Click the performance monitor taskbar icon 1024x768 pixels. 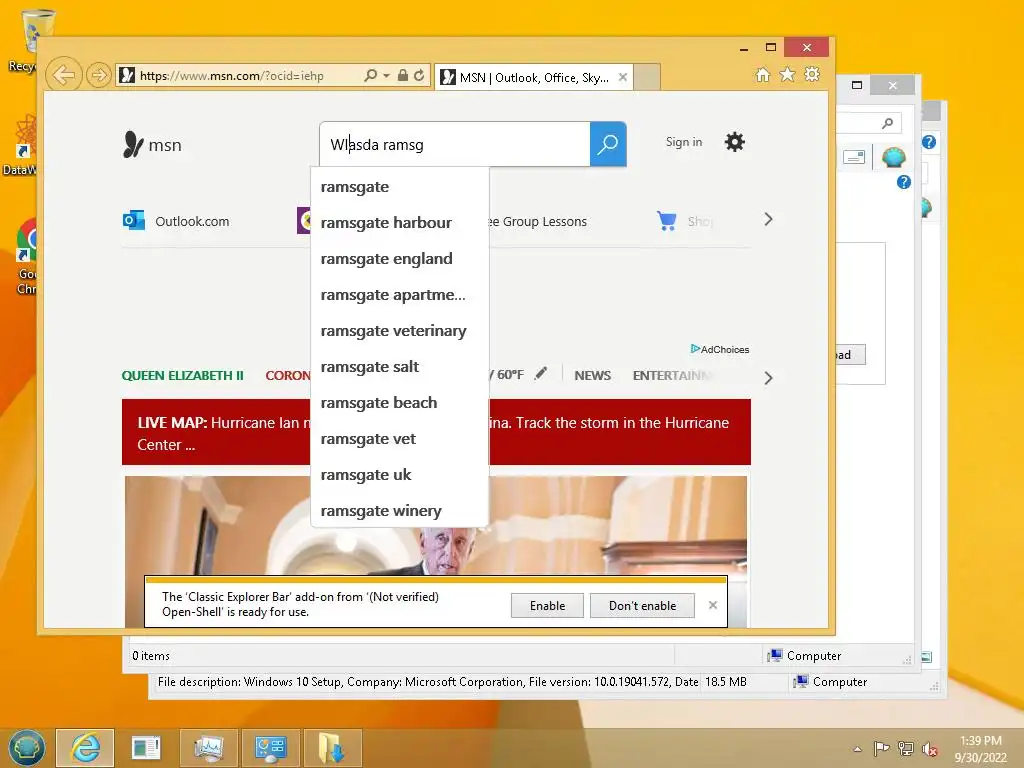pos(208,748)
